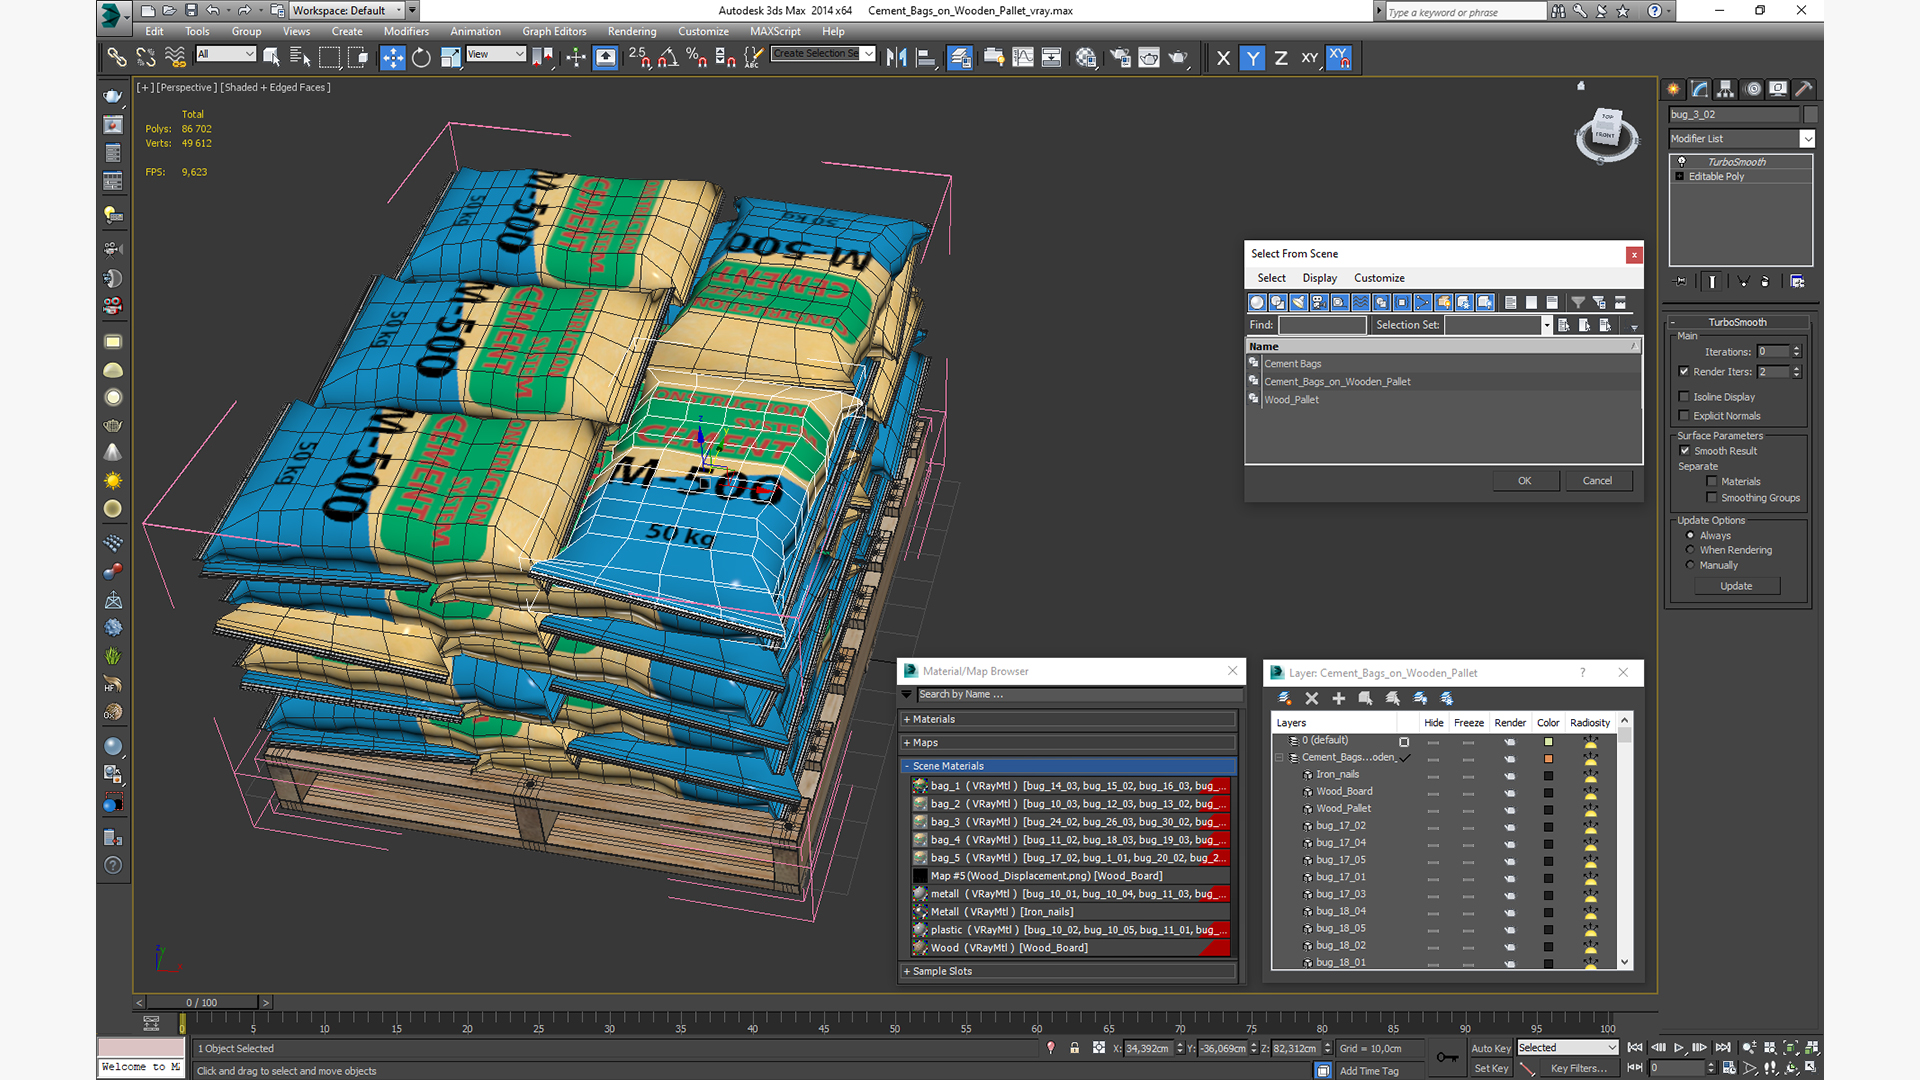Viewport: 1920px width, 1080px height.
Task: Expand Sample Slots group in Material Browser
Action: 1068,971
